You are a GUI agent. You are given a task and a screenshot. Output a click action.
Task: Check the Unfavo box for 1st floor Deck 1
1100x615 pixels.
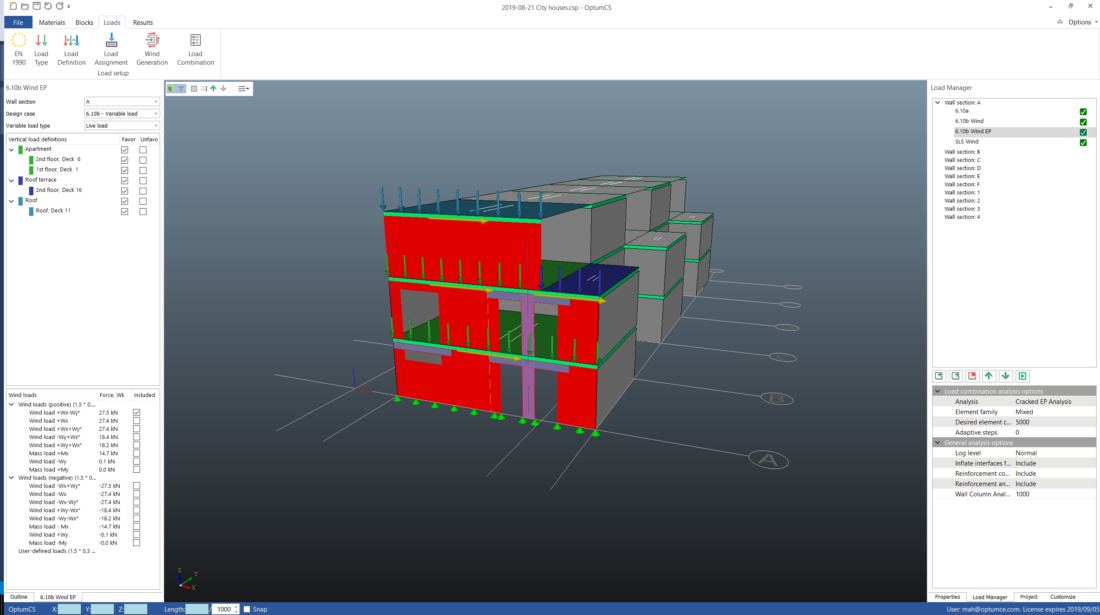click(x=145, y=169)
